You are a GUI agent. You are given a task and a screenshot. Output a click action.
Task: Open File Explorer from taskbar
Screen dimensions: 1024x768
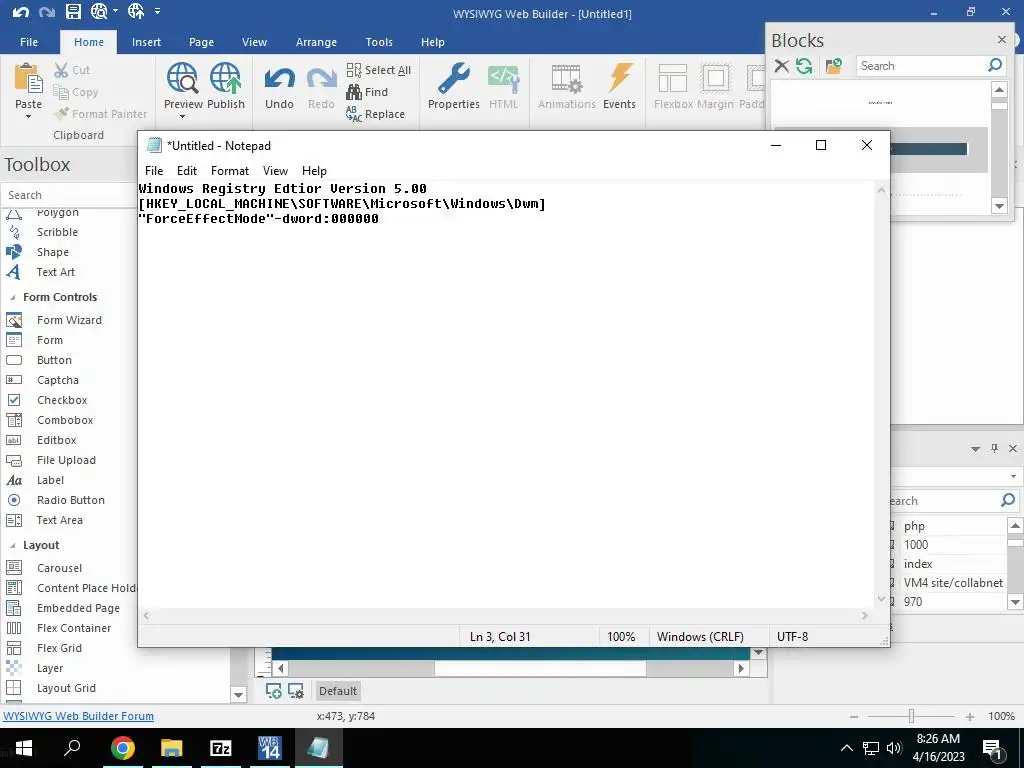[172, 748]
